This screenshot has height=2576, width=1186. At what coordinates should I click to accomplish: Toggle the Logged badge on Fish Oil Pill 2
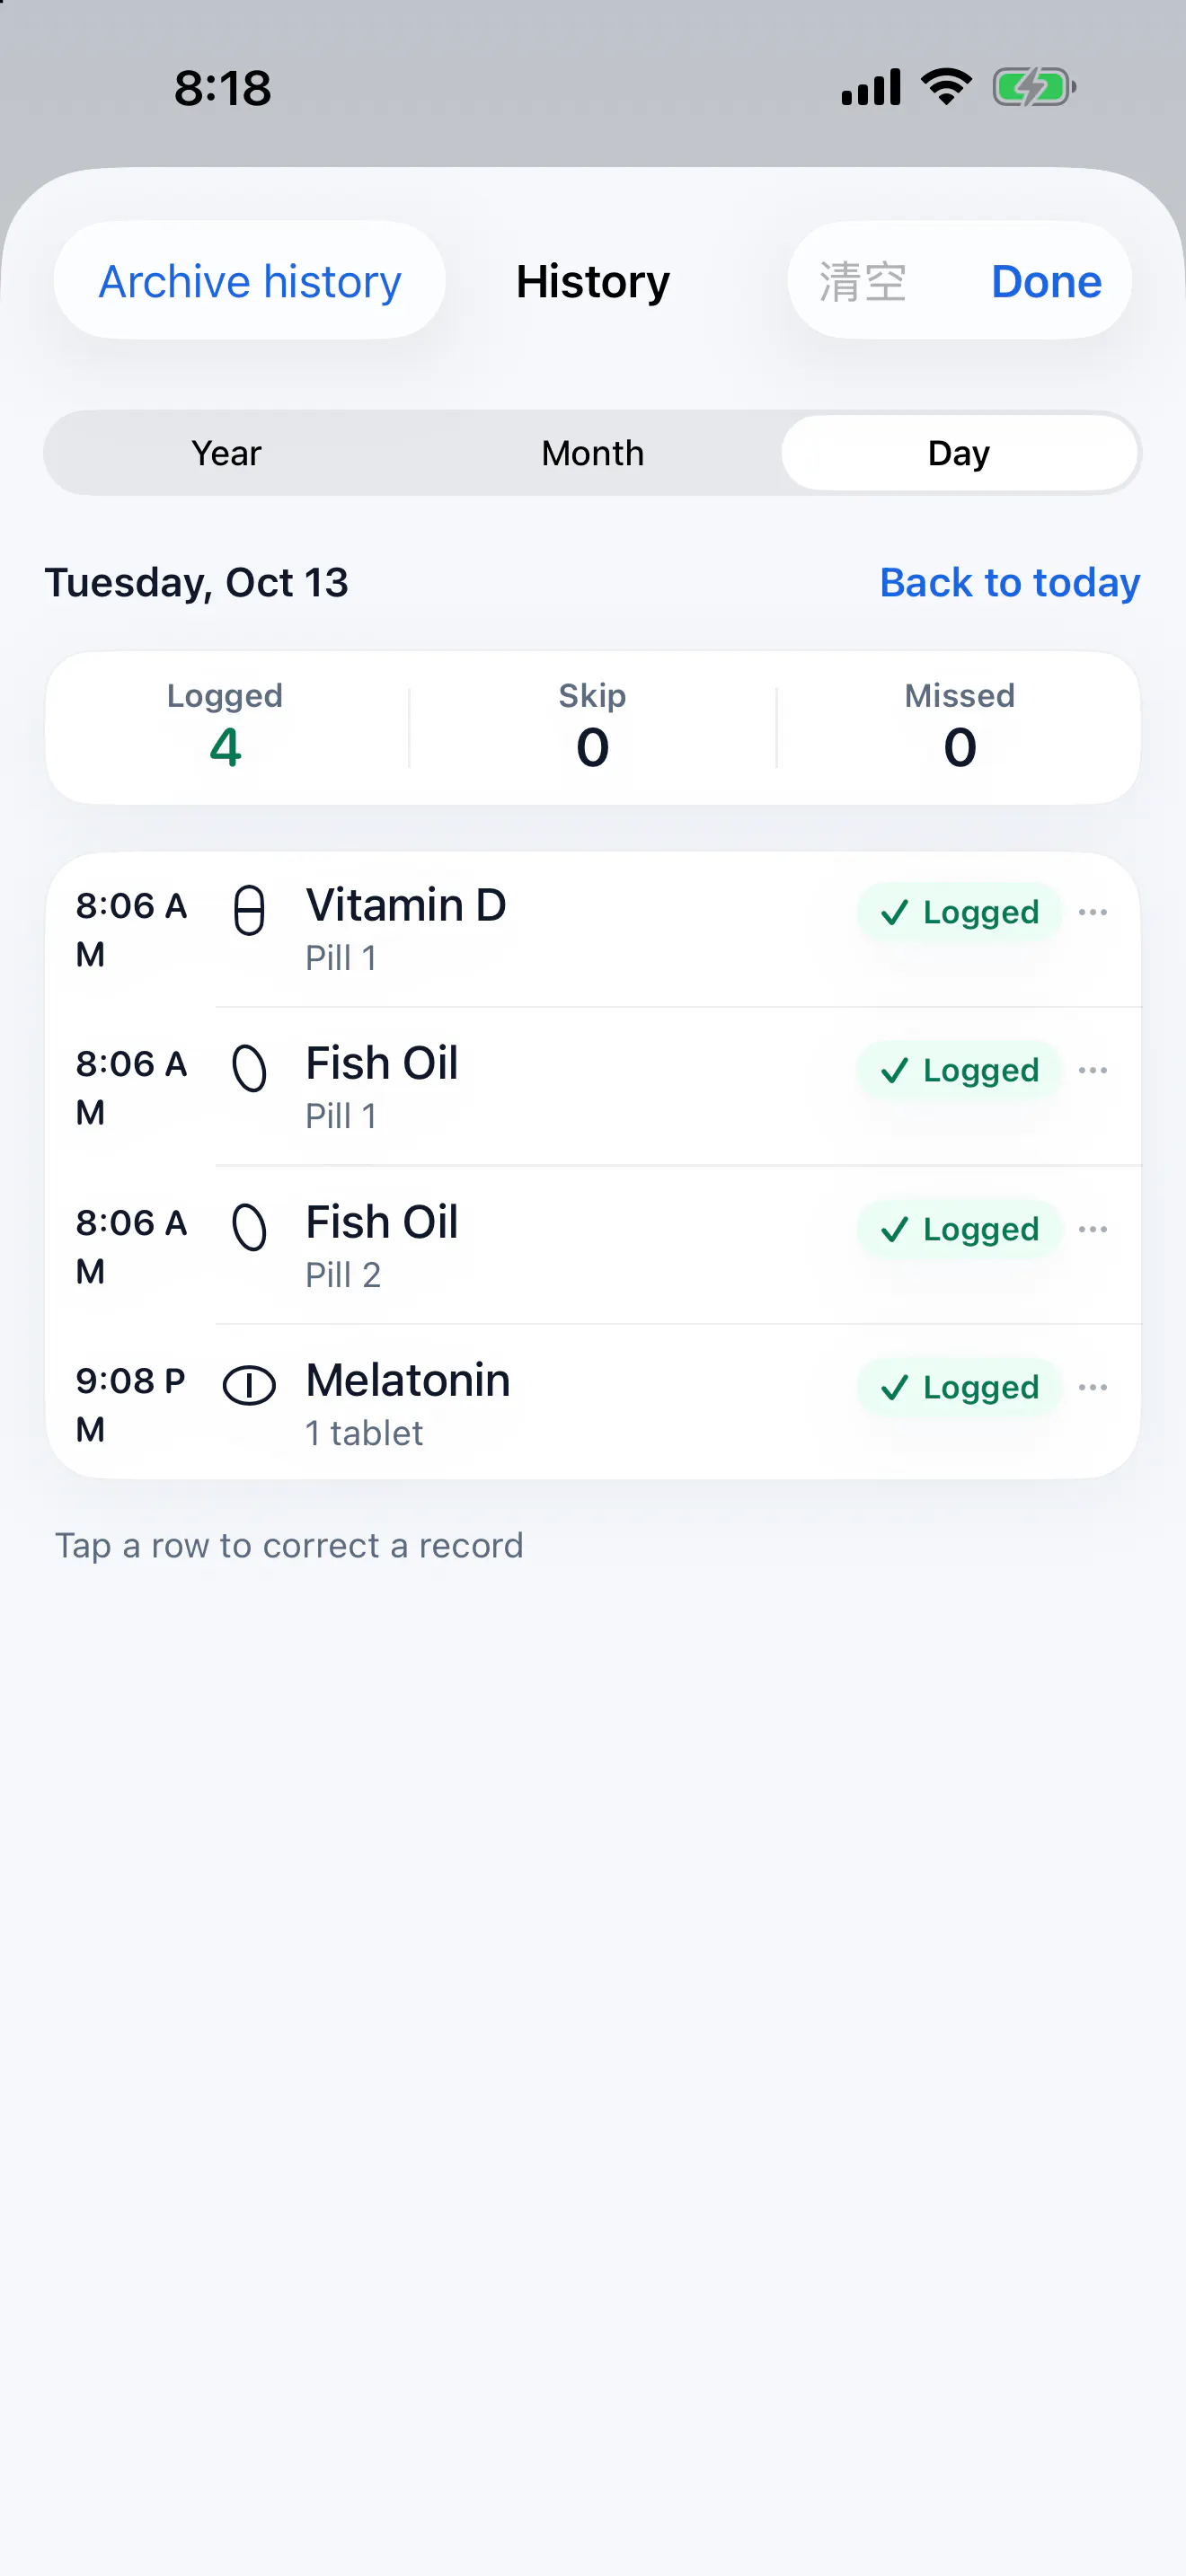958,1229
